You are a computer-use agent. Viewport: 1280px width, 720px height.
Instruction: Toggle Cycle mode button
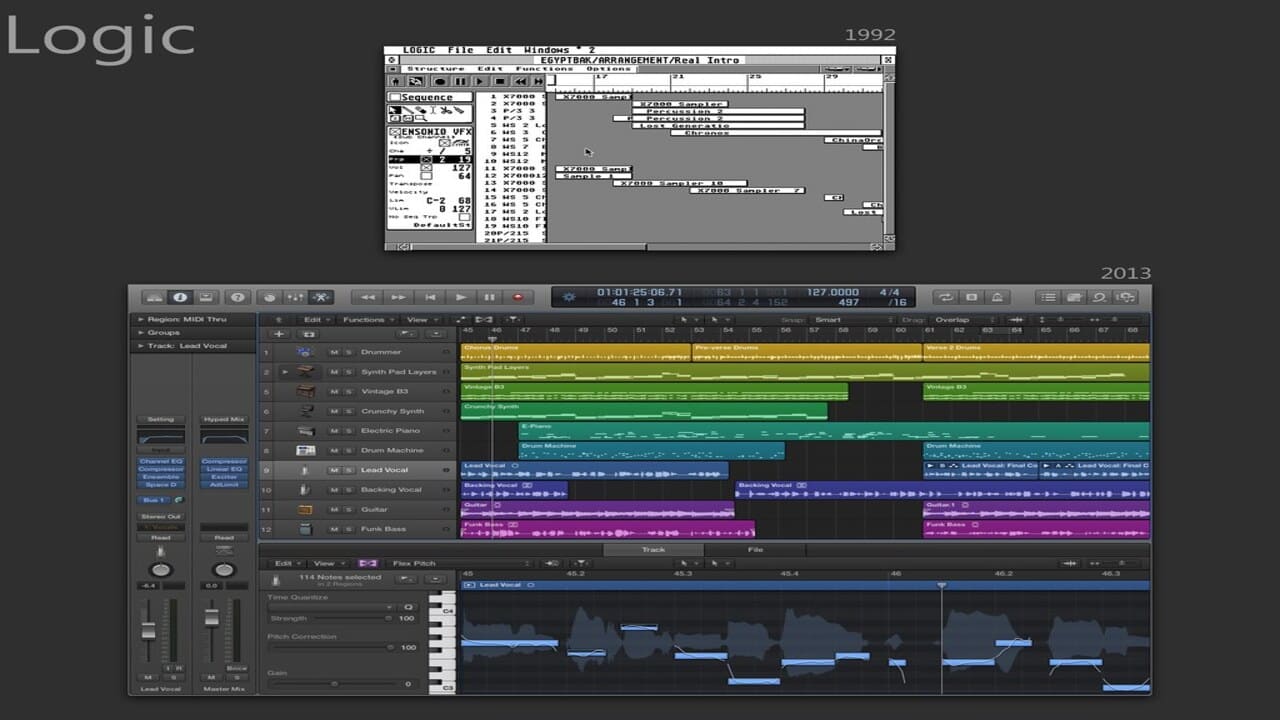pyautogui.click(x=945, y=297)
